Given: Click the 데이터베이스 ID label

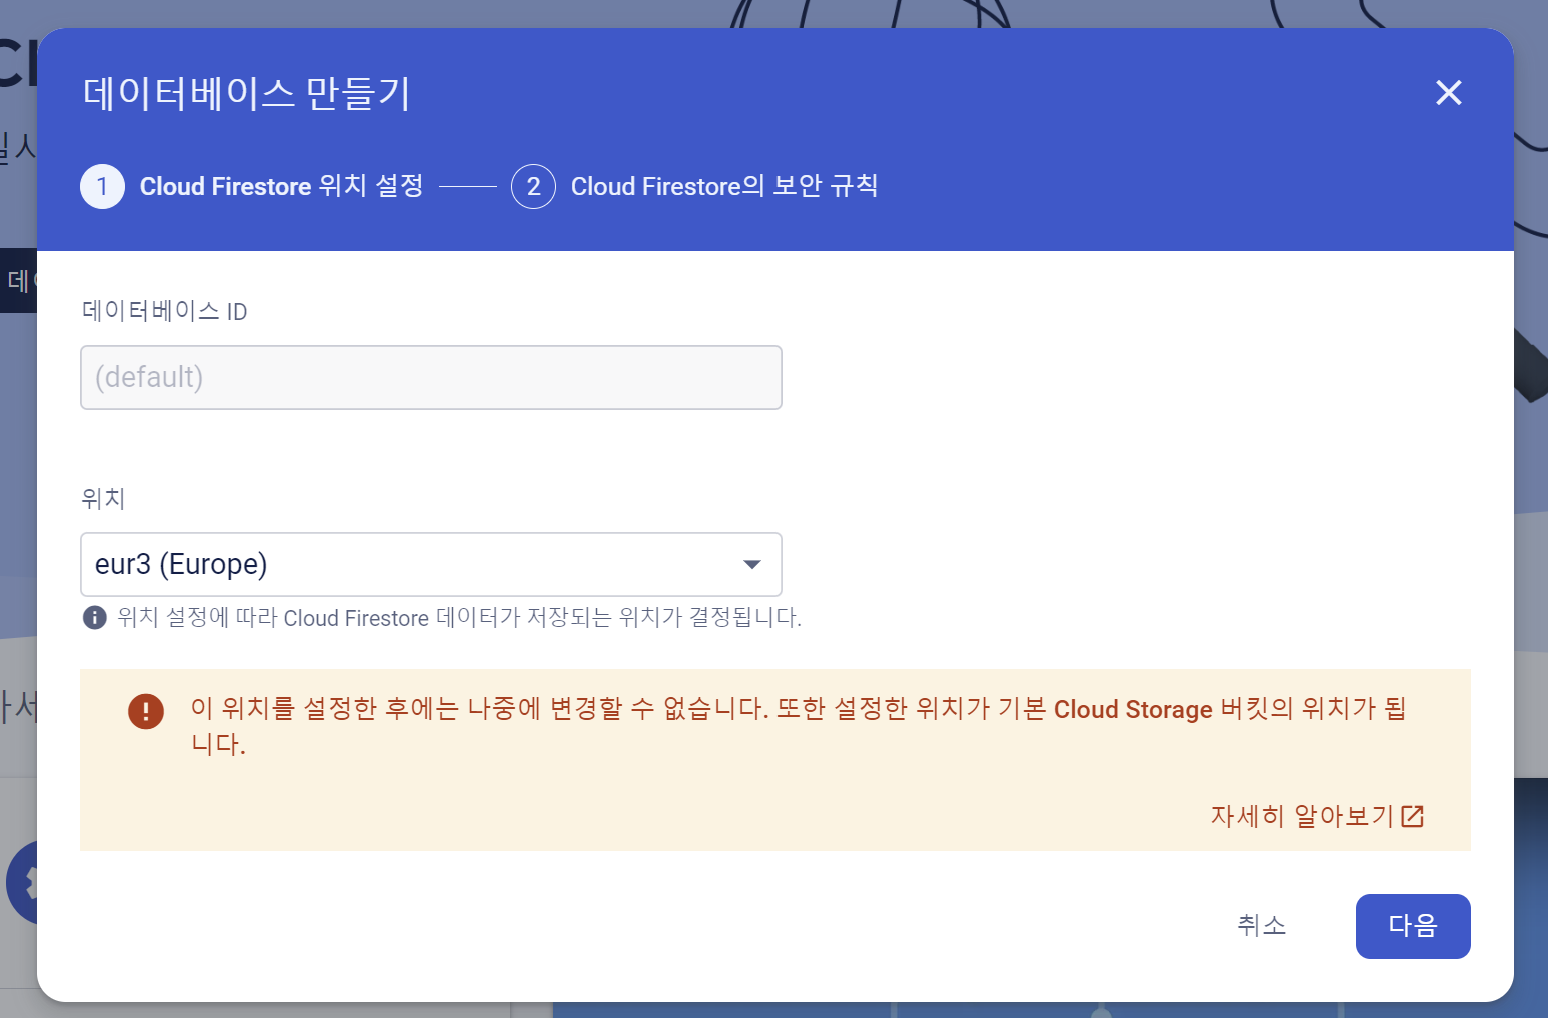Looking at the screenshot, I should [165, 311].
